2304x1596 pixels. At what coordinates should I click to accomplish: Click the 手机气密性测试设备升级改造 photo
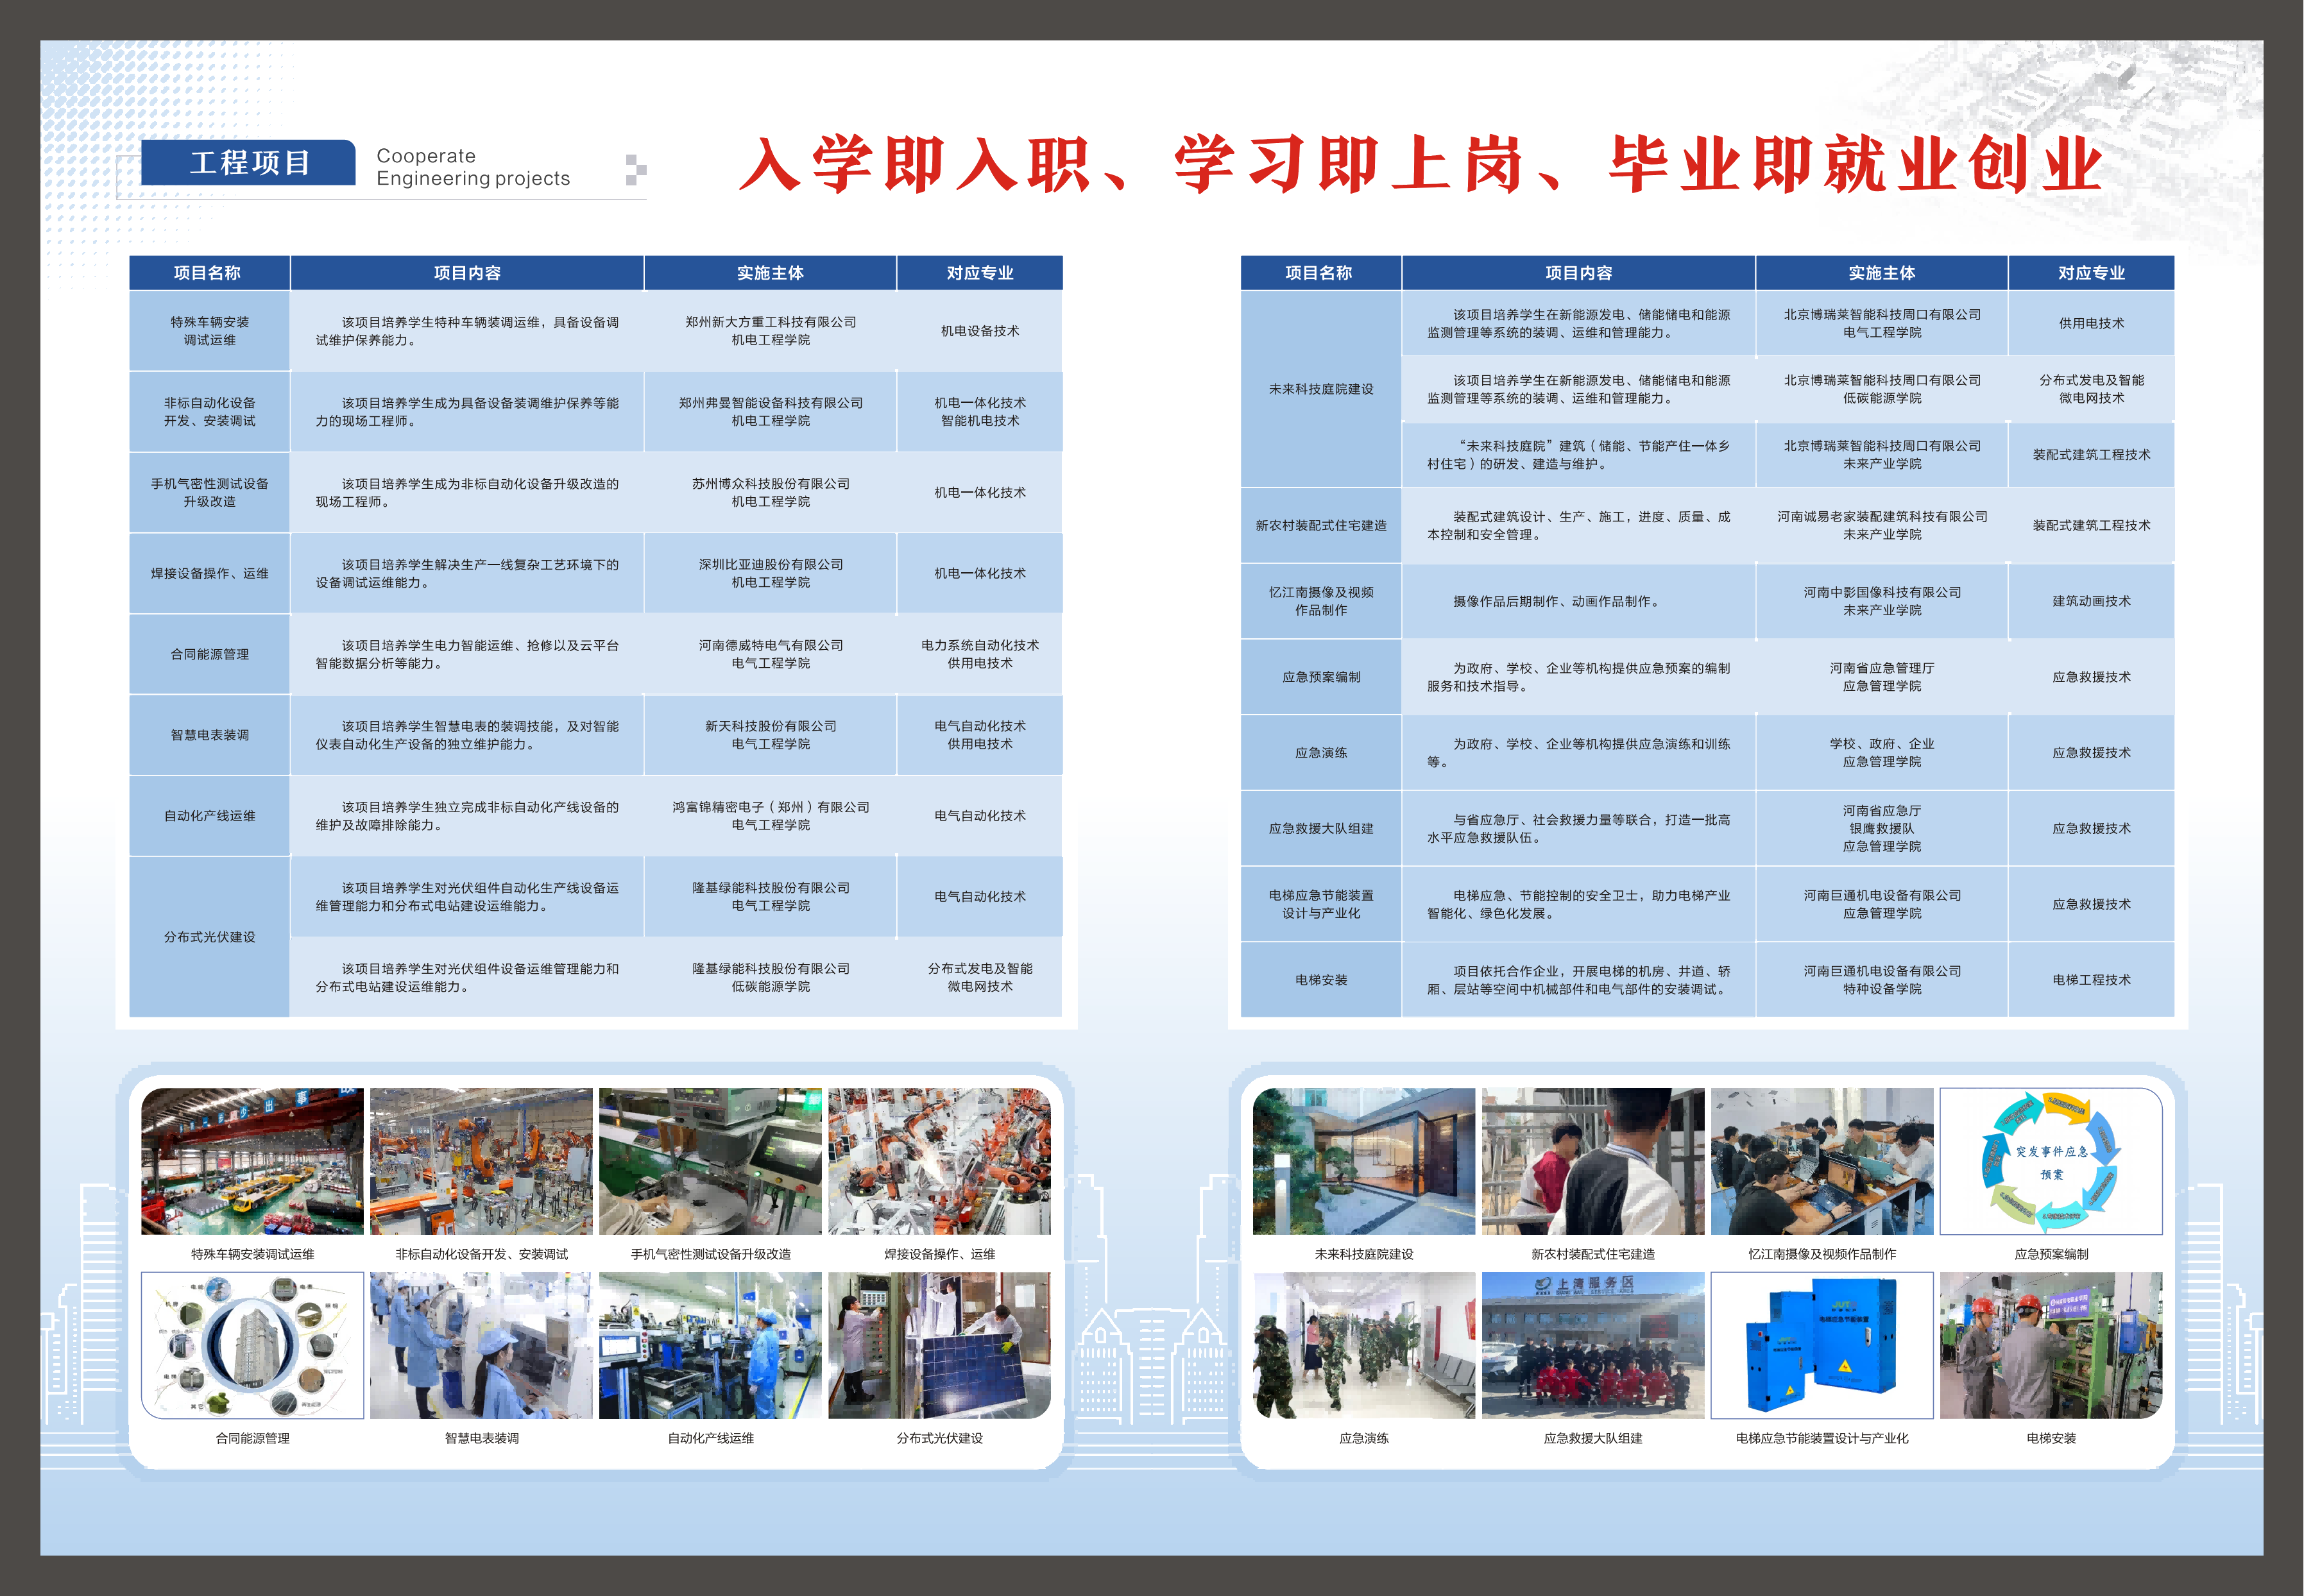pyautogui.click(x=710, y=1161)
